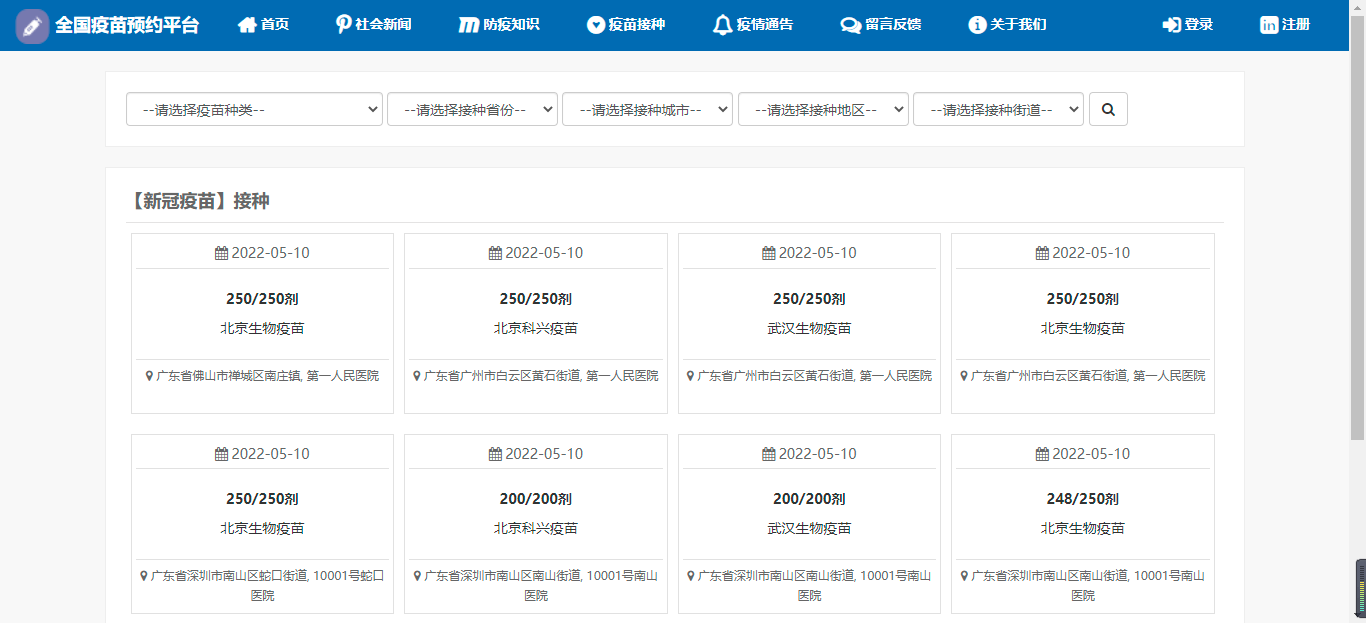Screen dimensions: 1366x623
Task: Click the chat bubbles icon beside 留言反馈
Action: pos(851,25)
